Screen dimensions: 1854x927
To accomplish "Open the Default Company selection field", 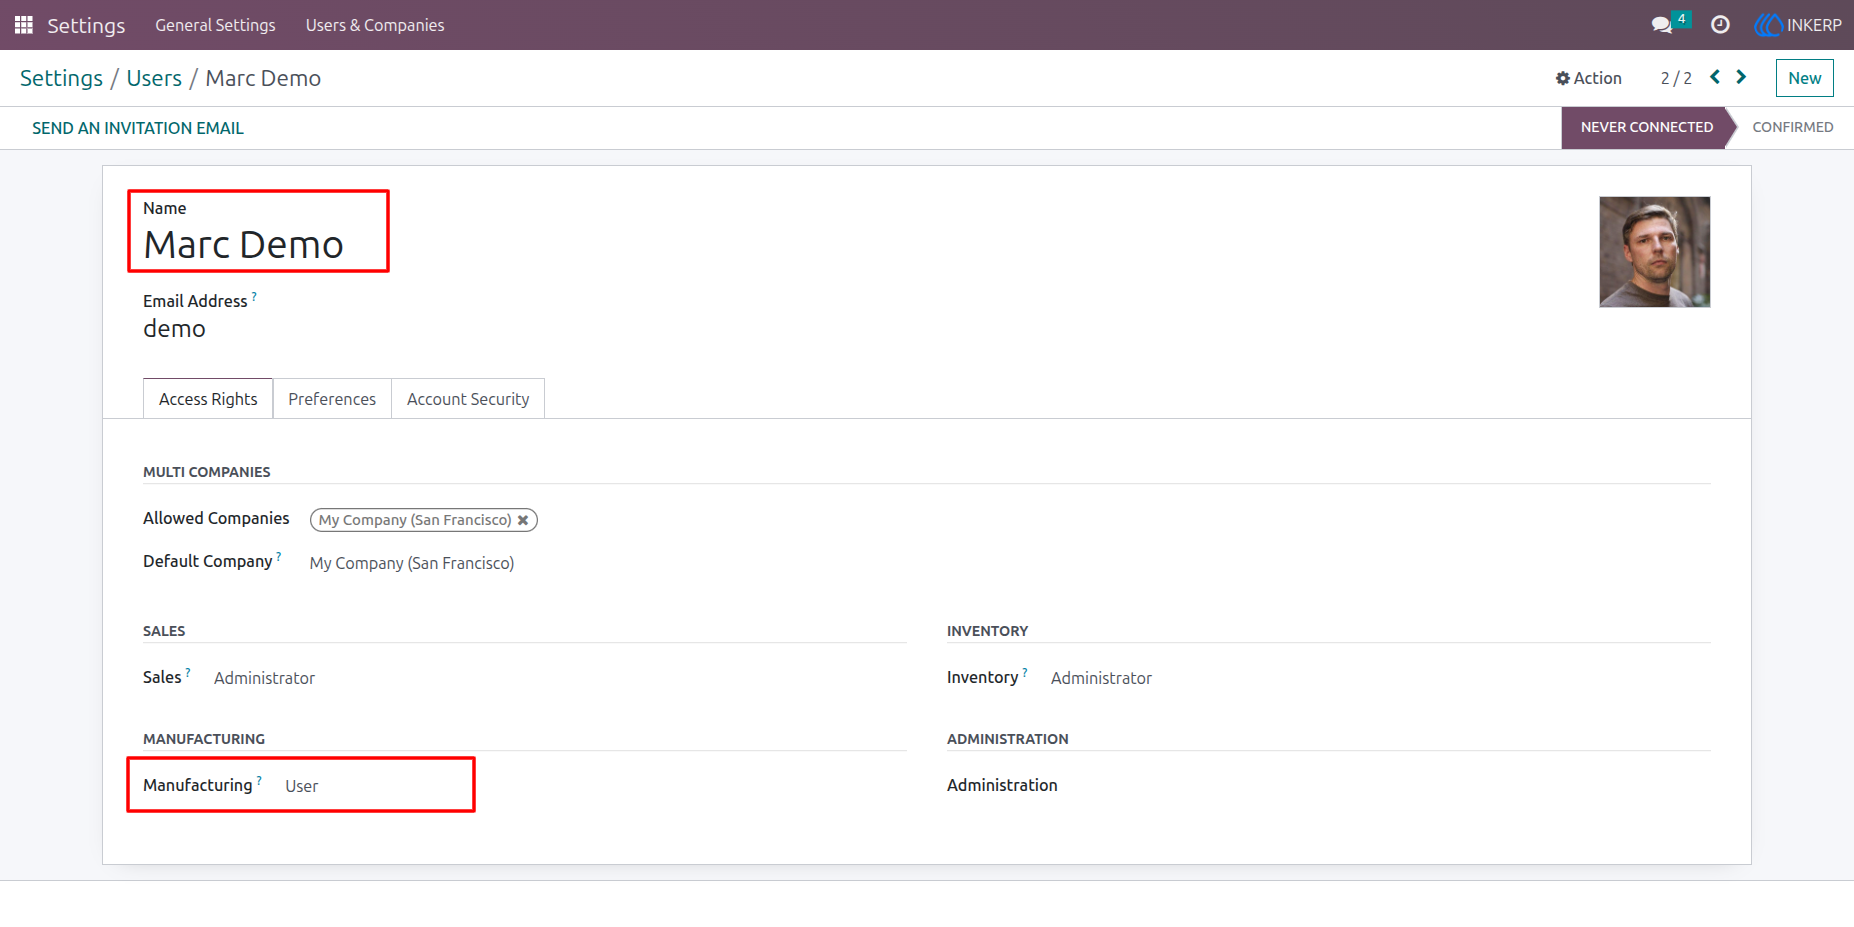I will point(412,563).
